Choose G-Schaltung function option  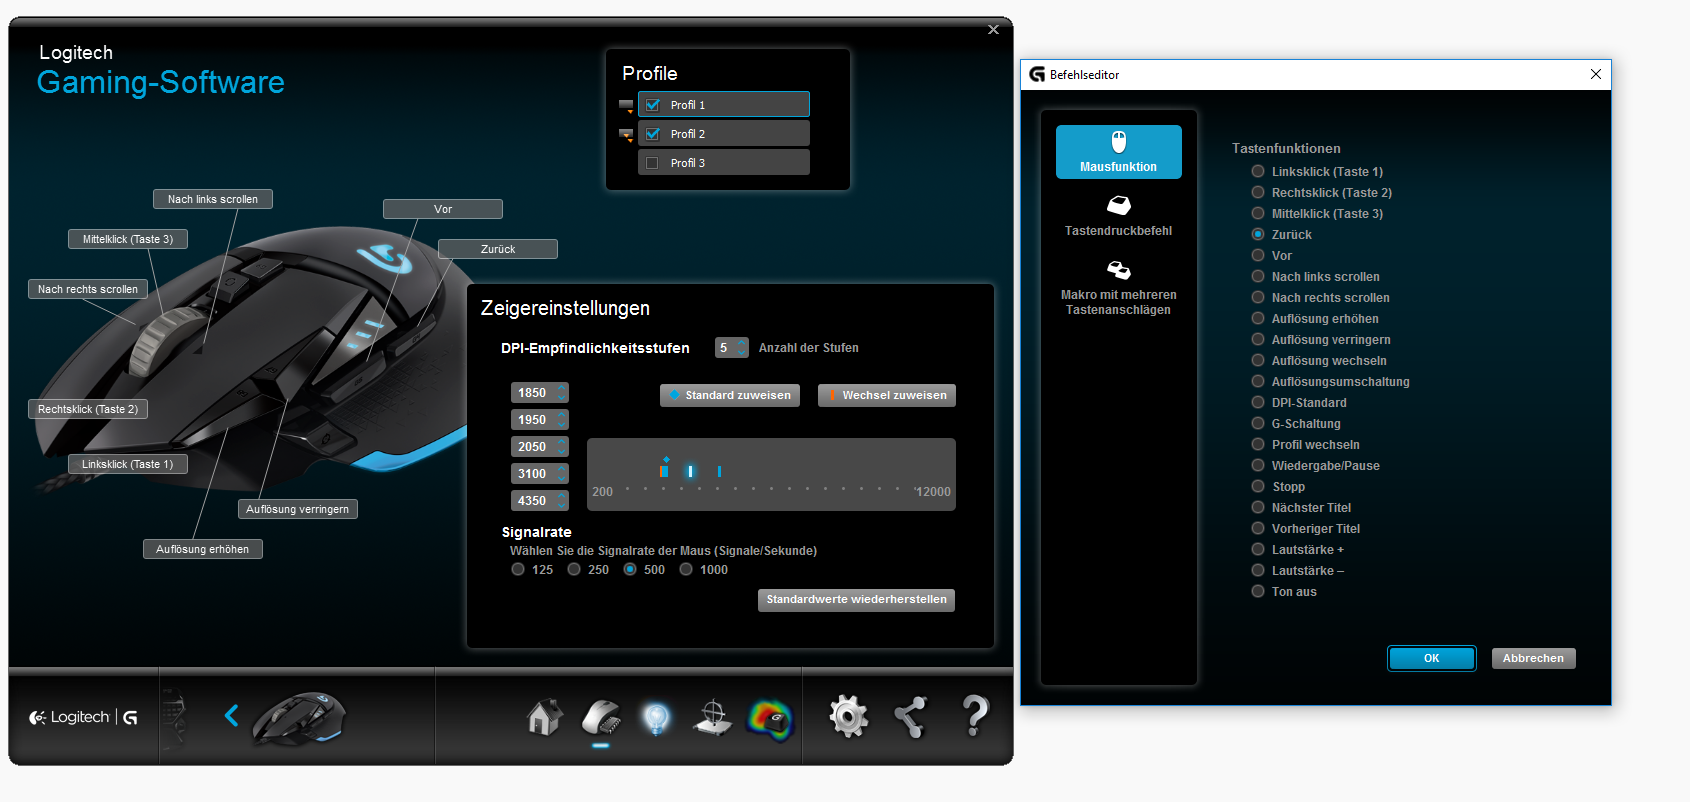pos(1258,423)
